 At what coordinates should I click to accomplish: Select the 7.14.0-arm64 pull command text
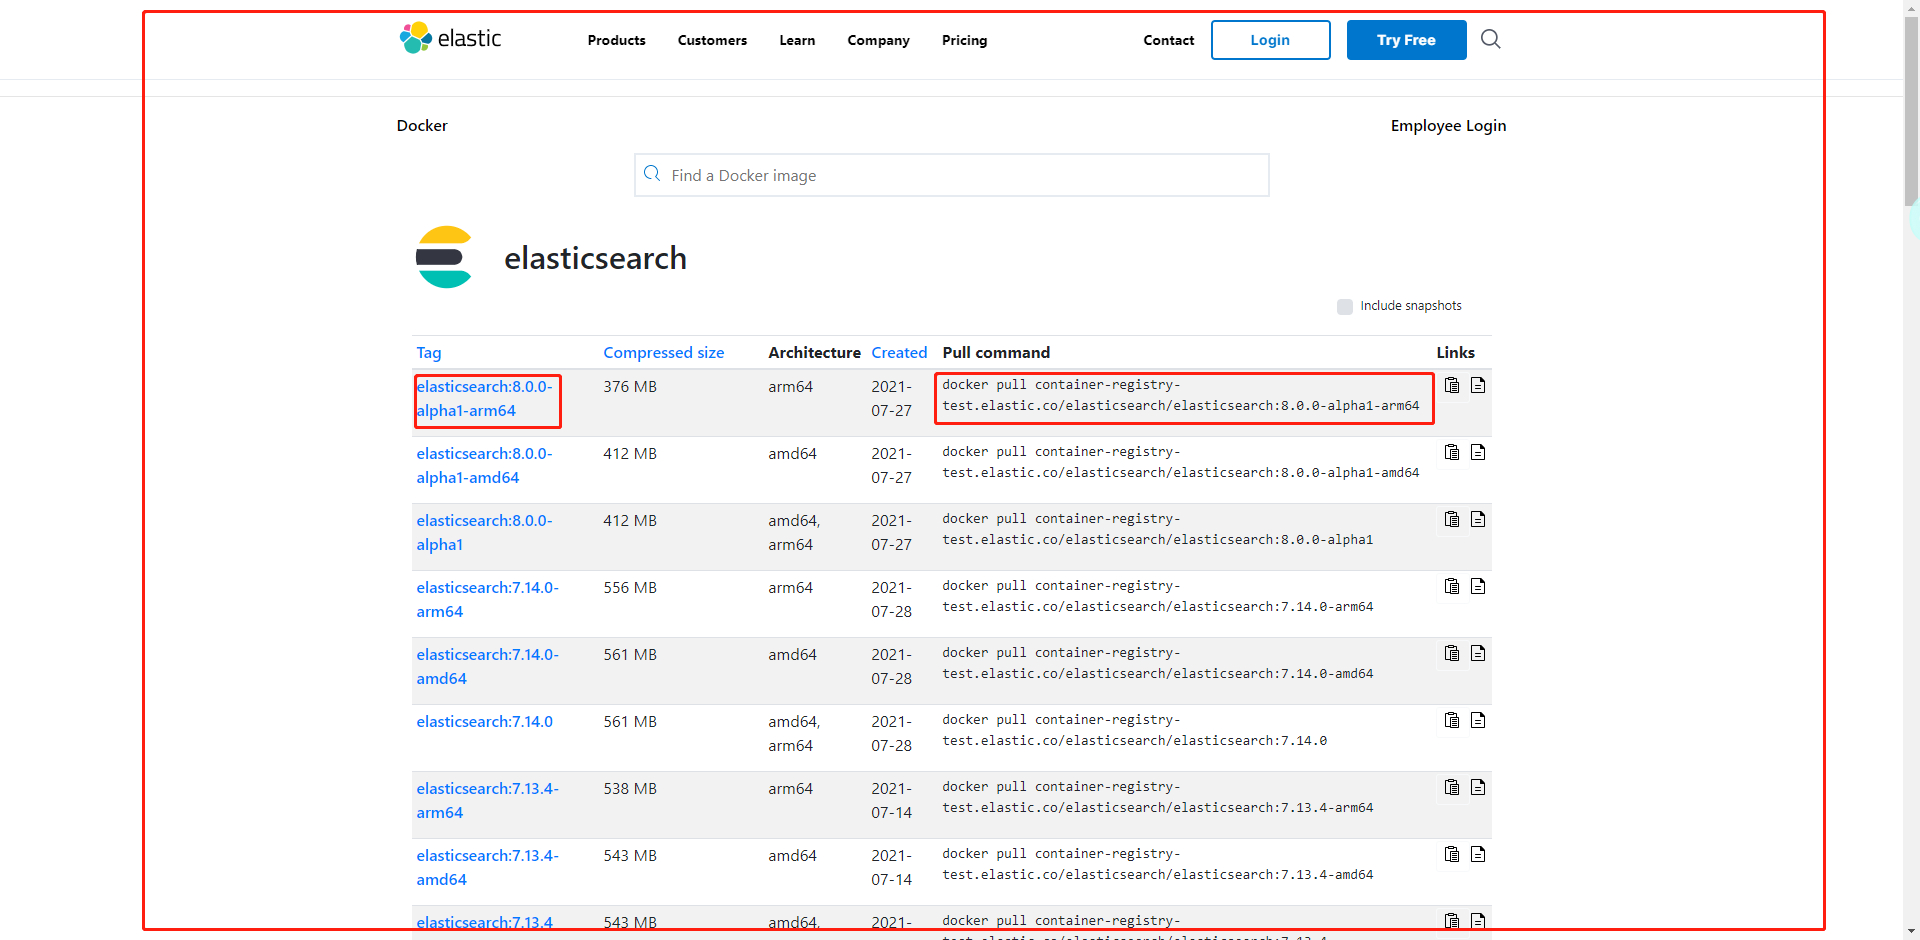tap(1157, 596)
